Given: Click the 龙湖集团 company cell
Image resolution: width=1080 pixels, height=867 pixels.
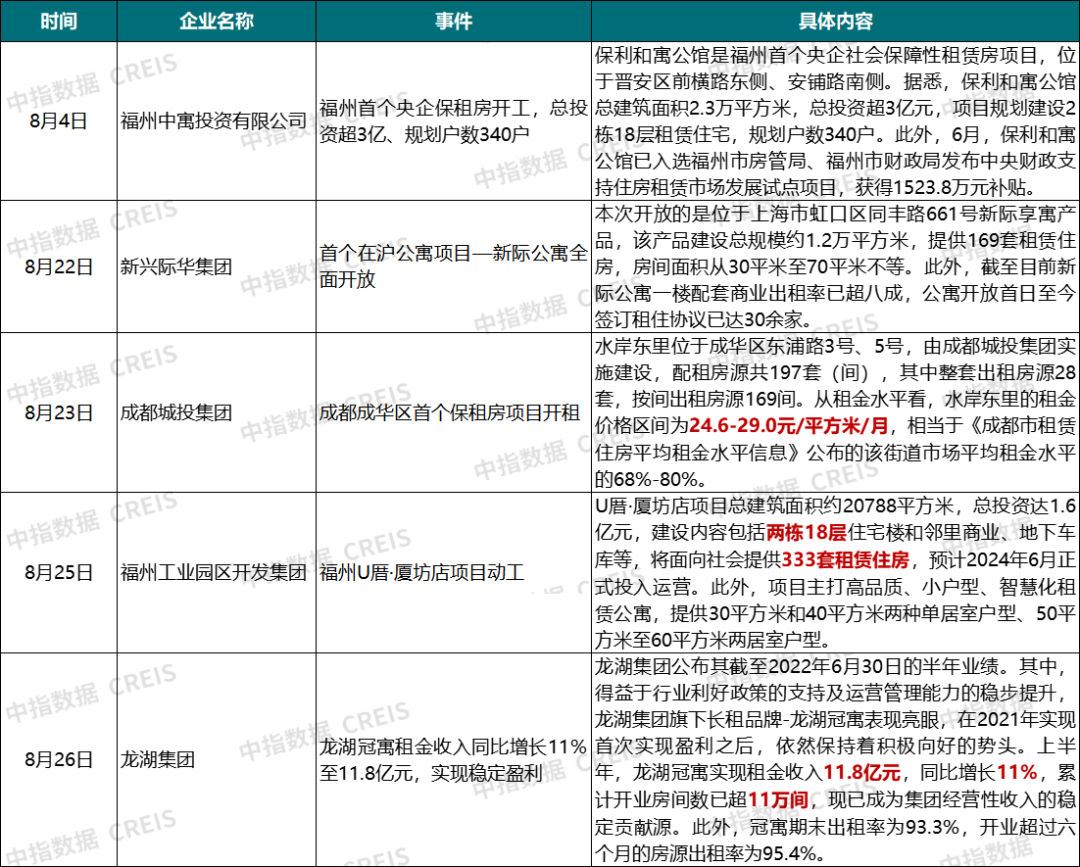Looking at the screenshot, I should 216,760.
